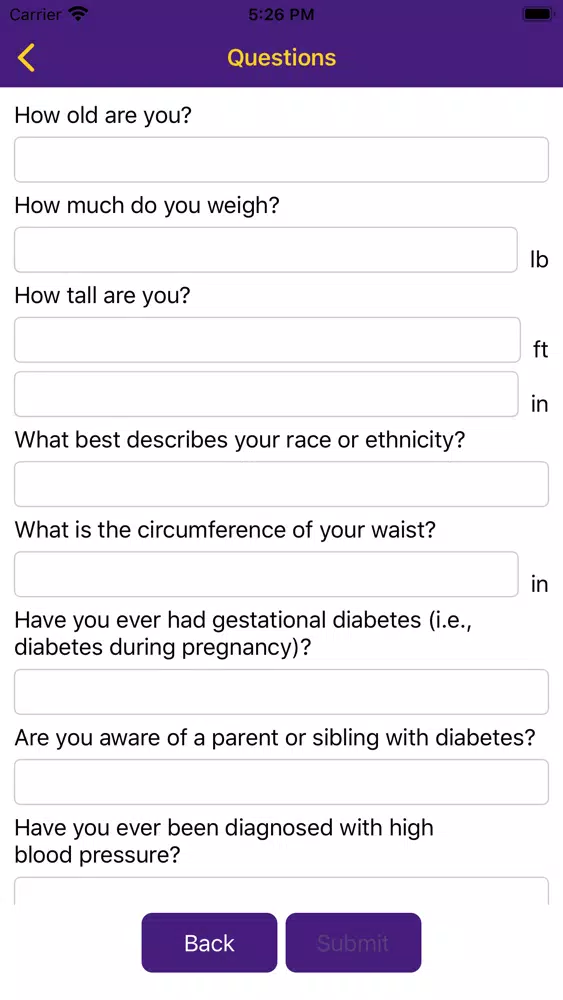The height and width of the screenshot is (1000, 563).
Task: Tap the battery indicator icon
Action: pyautogui.click(x=537, y=14)
